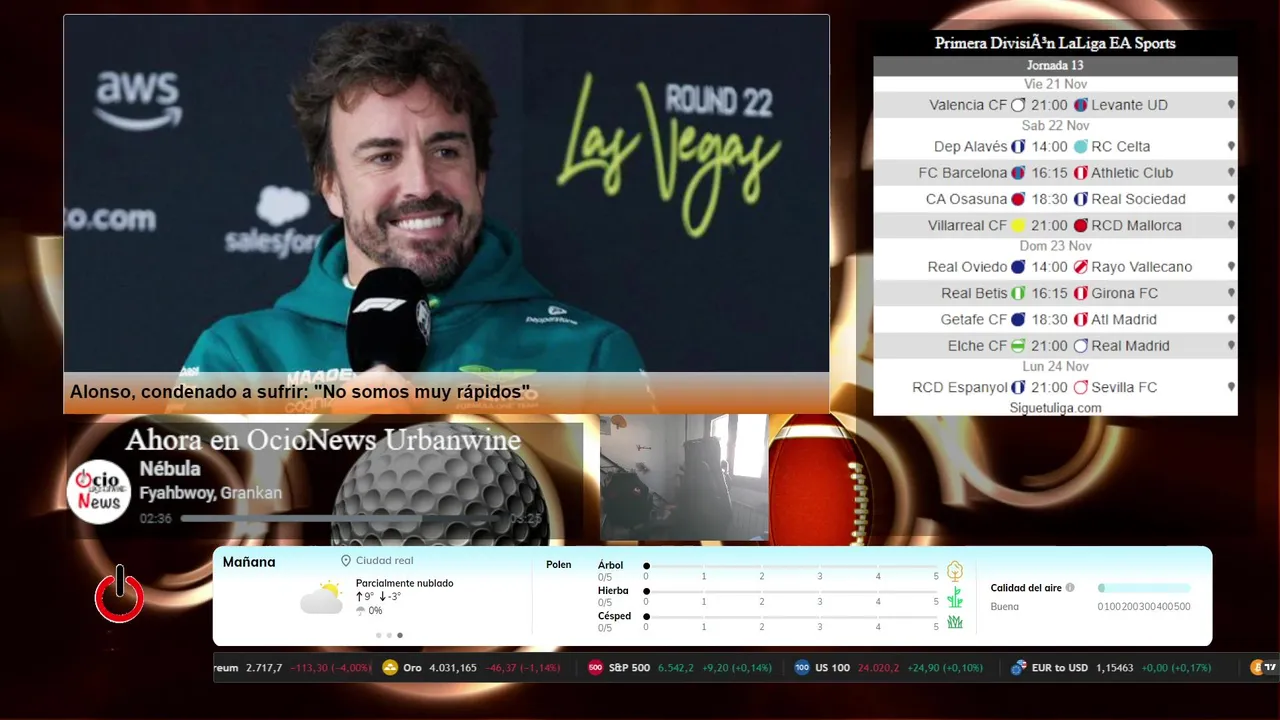Click the Buena air quality label

point(1004,607)
